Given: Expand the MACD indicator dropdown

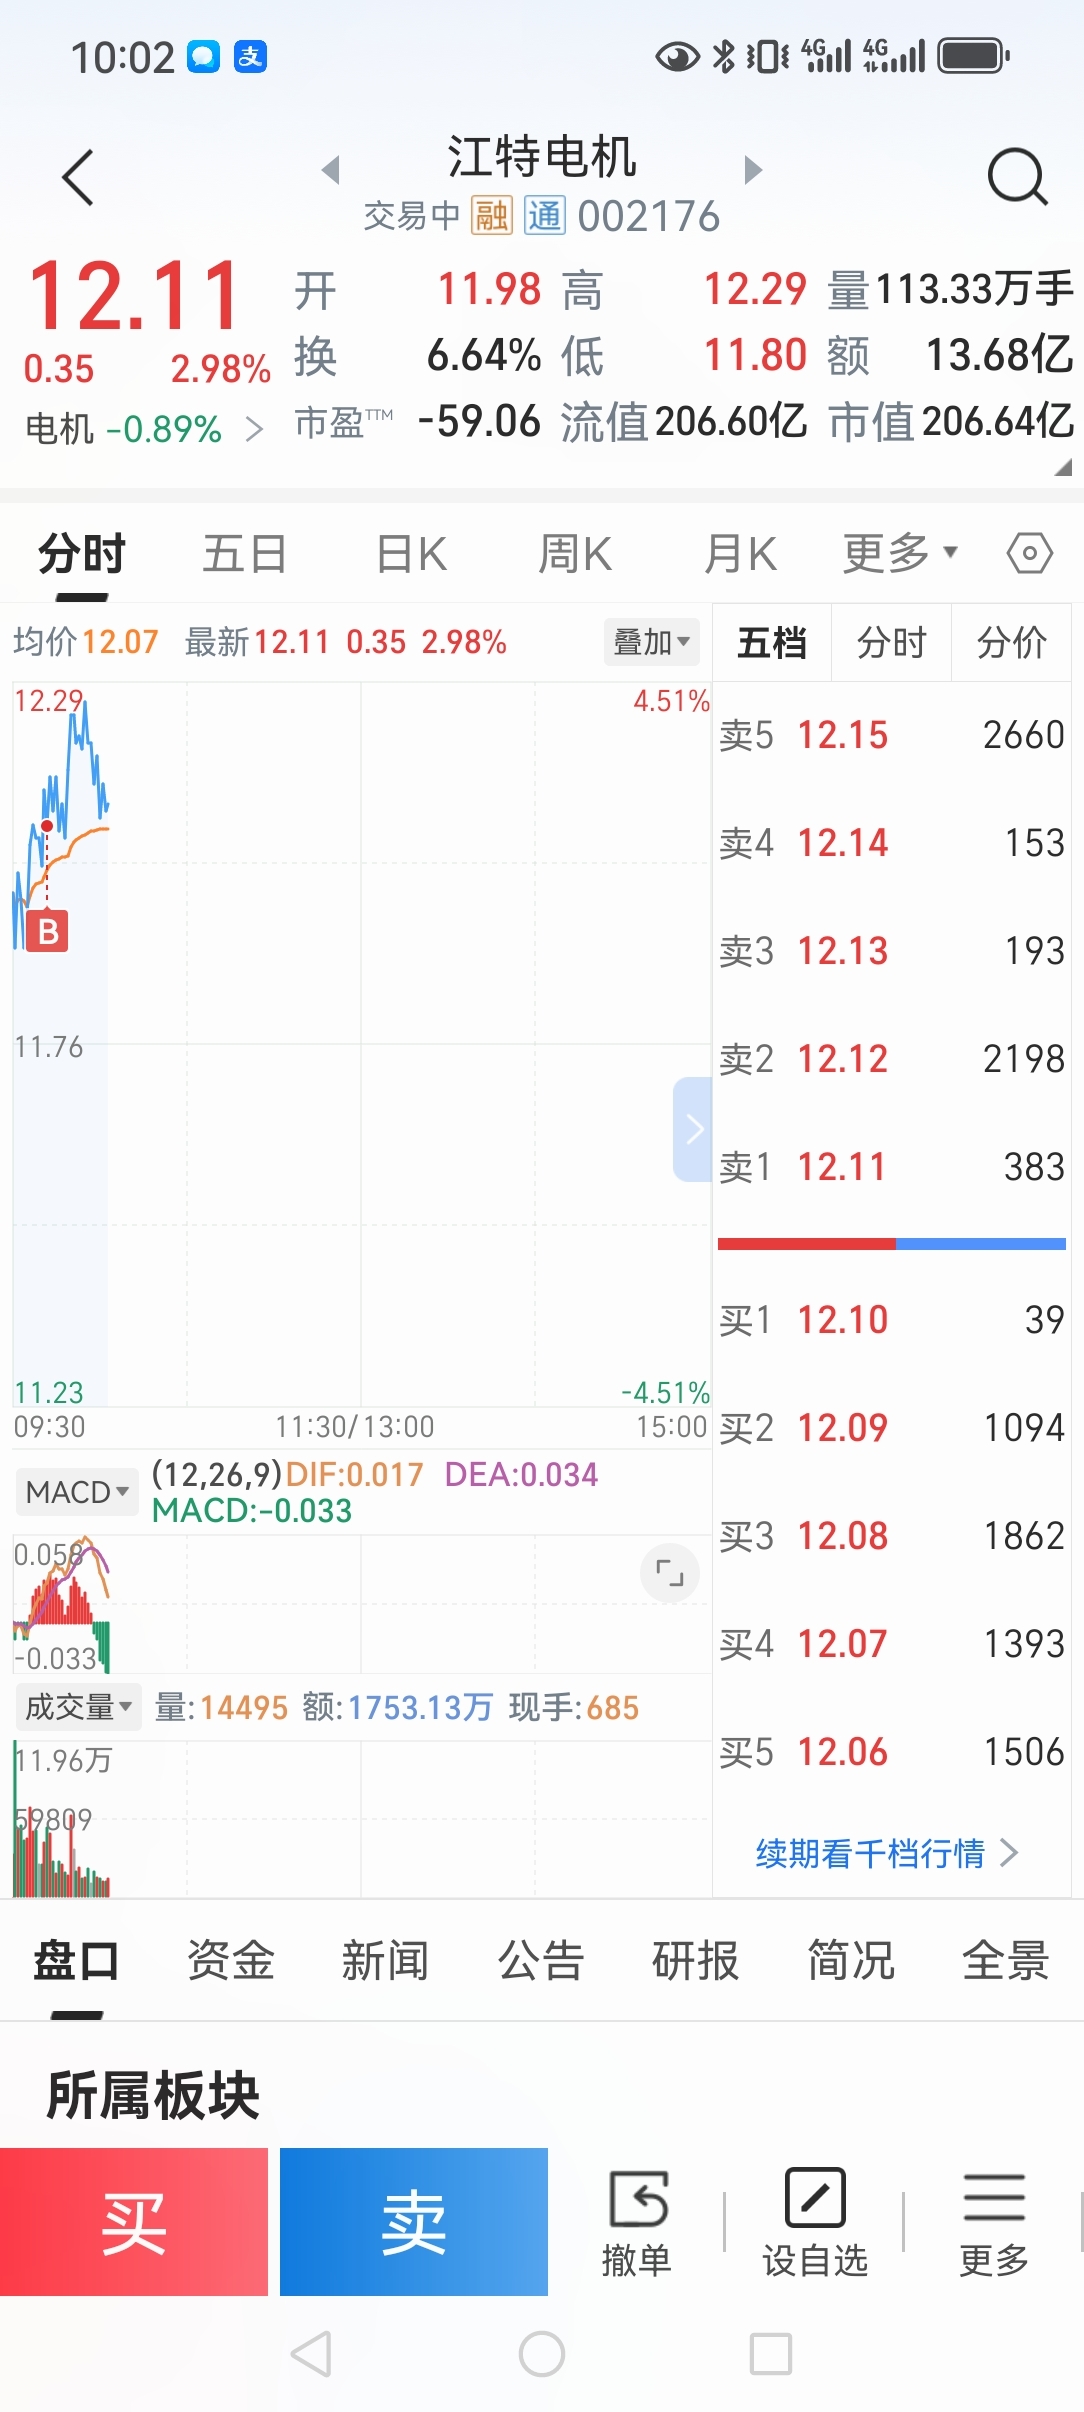Looking at the screenshot, I should pos(77,1492).
